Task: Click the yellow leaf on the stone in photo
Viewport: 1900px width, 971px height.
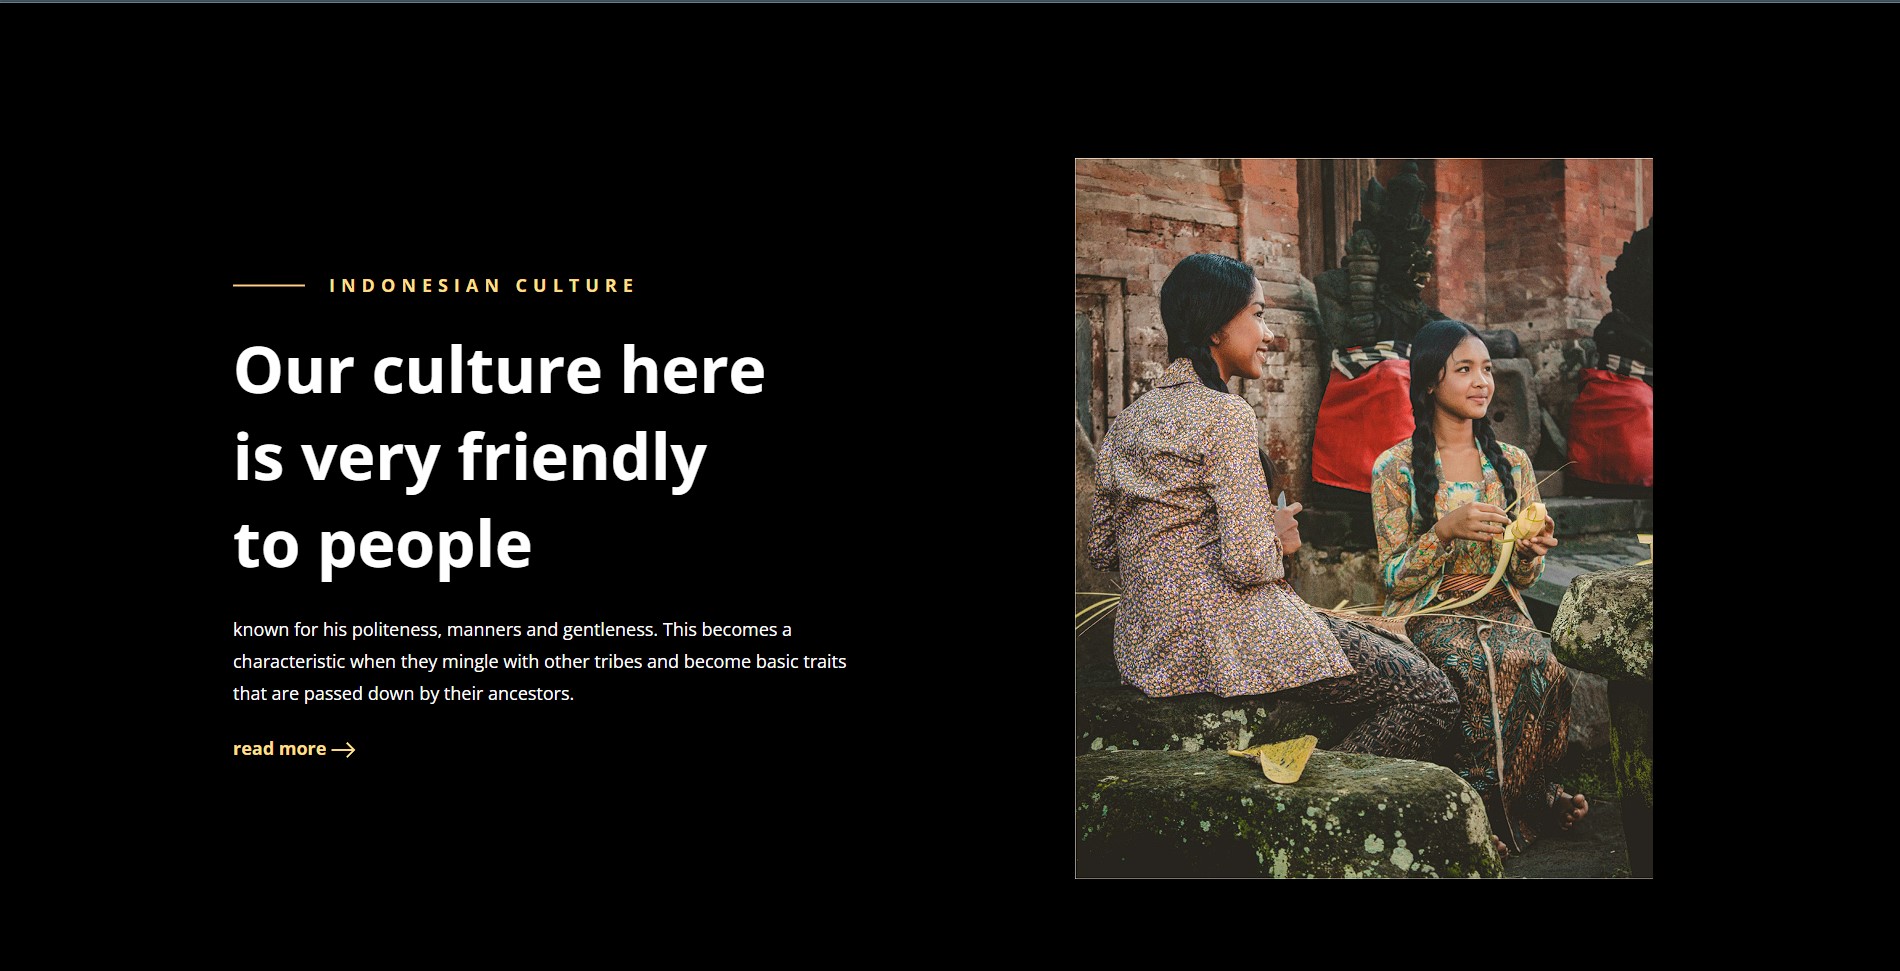Action: coord(1275,757)
